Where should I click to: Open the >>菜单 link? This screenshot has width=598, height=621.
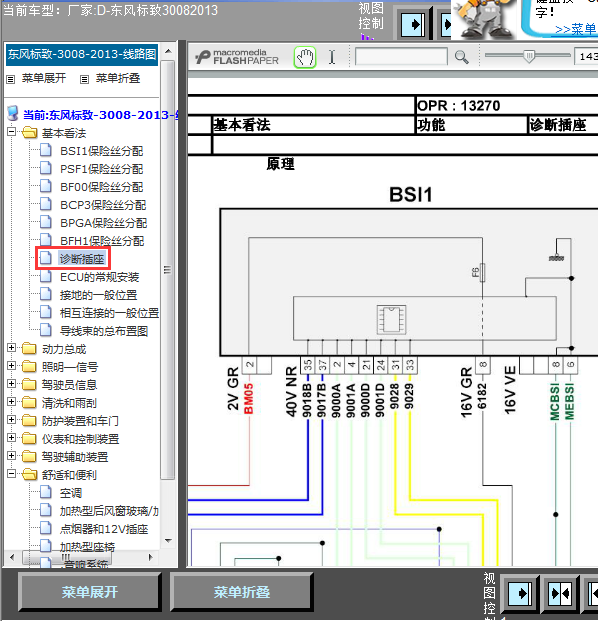point(575,29)
